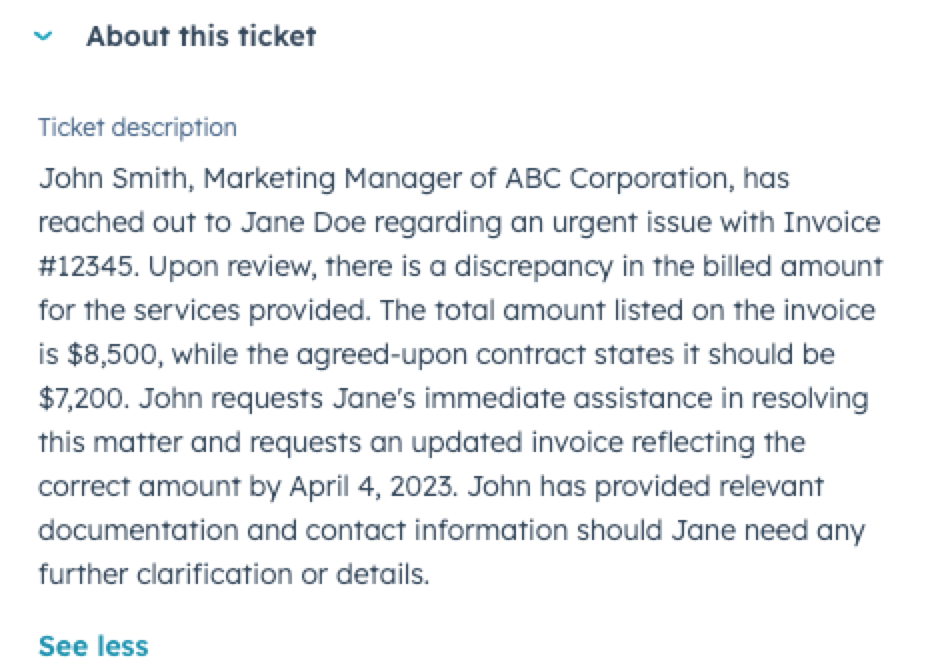This screenshot has height=670, width=936.
Task: Click the Ticket description label
Action: [x=137, y=128]
